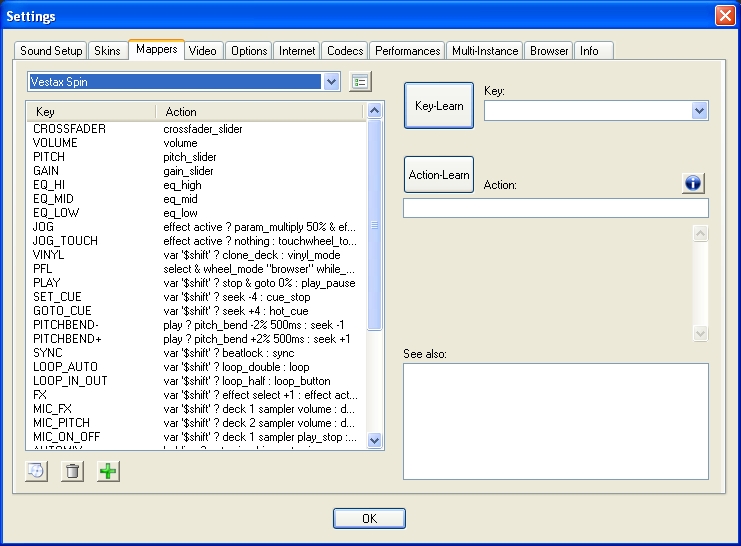Expand the Key combo box
Image resolution: width=741 pixels, height=546 pixels.
[x=699, y=111]
